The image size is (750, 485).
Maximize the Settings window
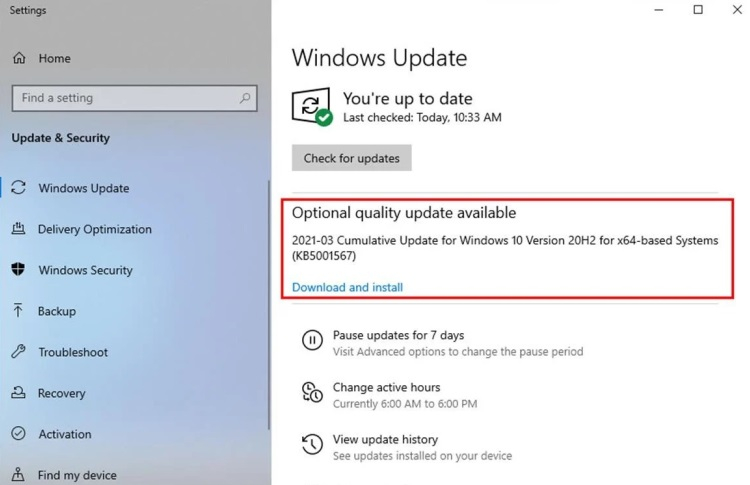[x=698, y=11]
